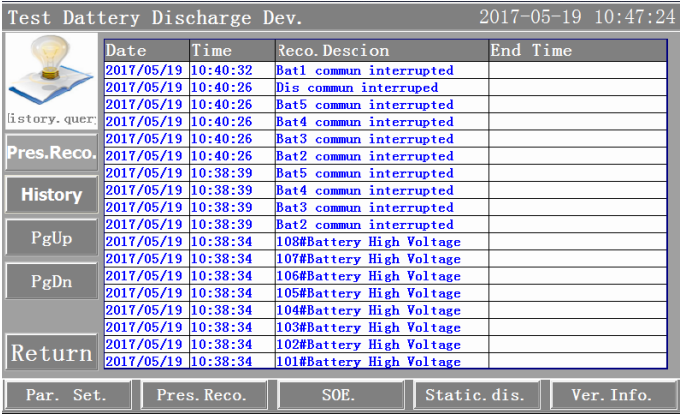The width and height of the screenshot is (682, 414).
Task: Select the Ver. Info. tab
Action: coord(611,395)
